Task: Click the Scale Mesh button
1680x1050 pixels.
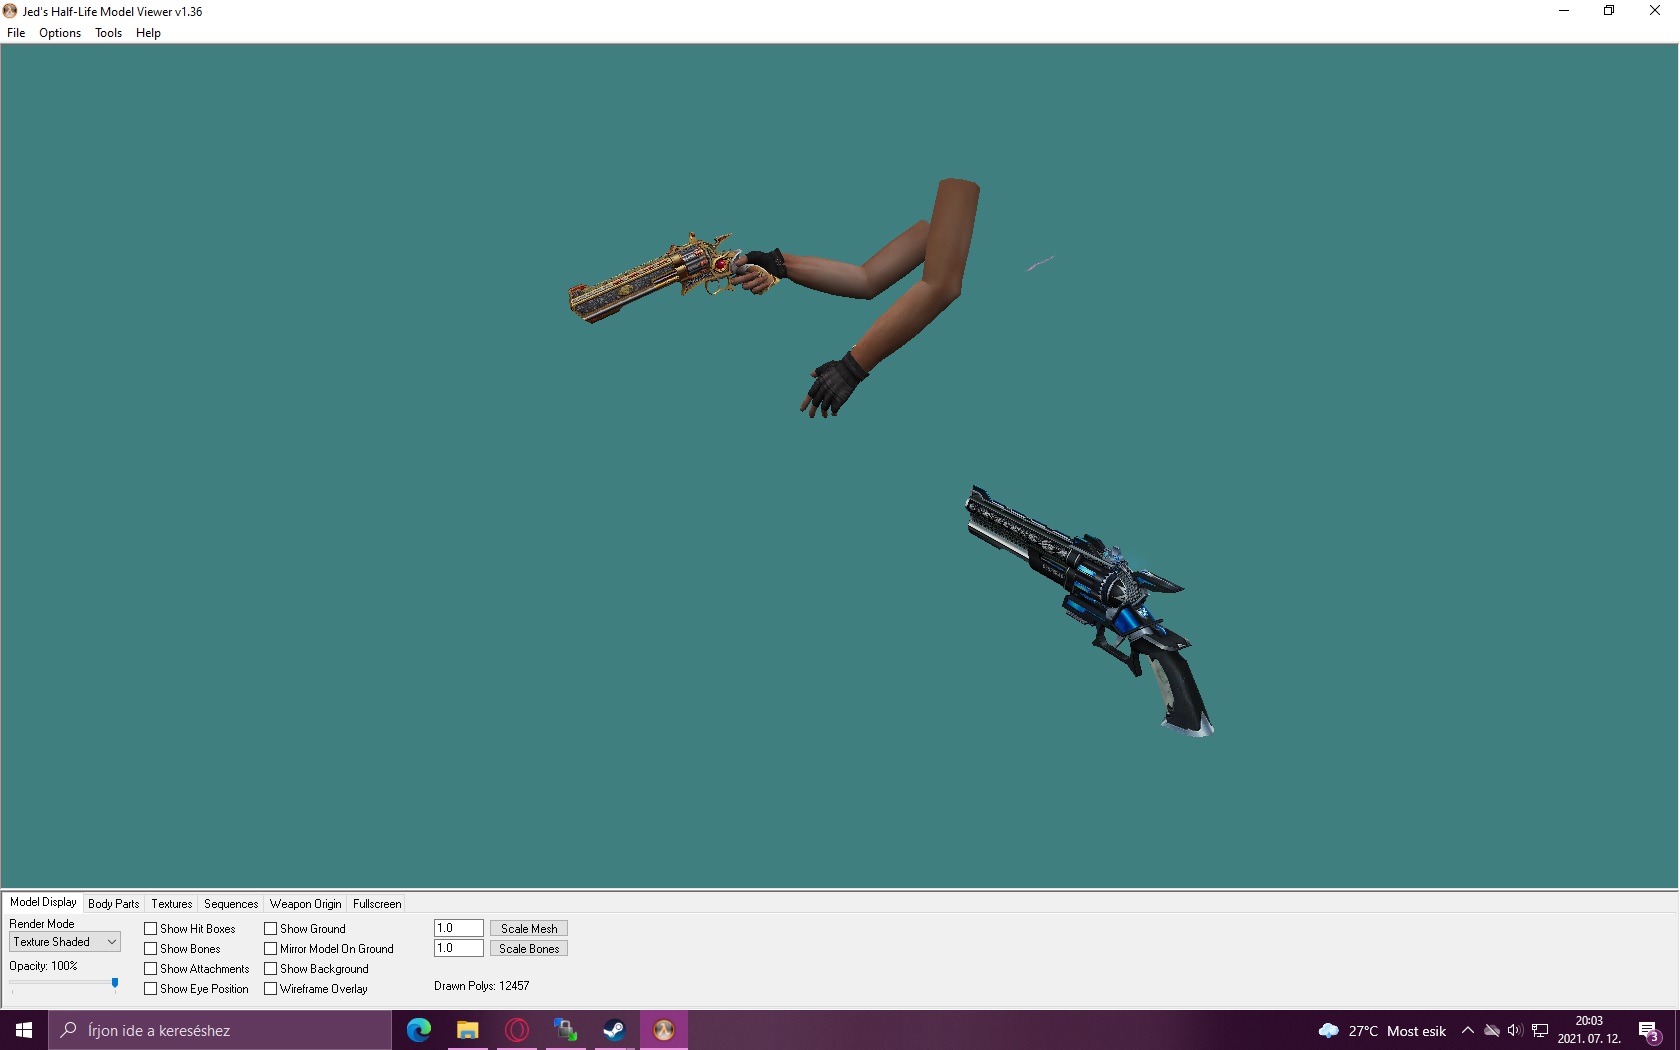Action: pos(529,929)
